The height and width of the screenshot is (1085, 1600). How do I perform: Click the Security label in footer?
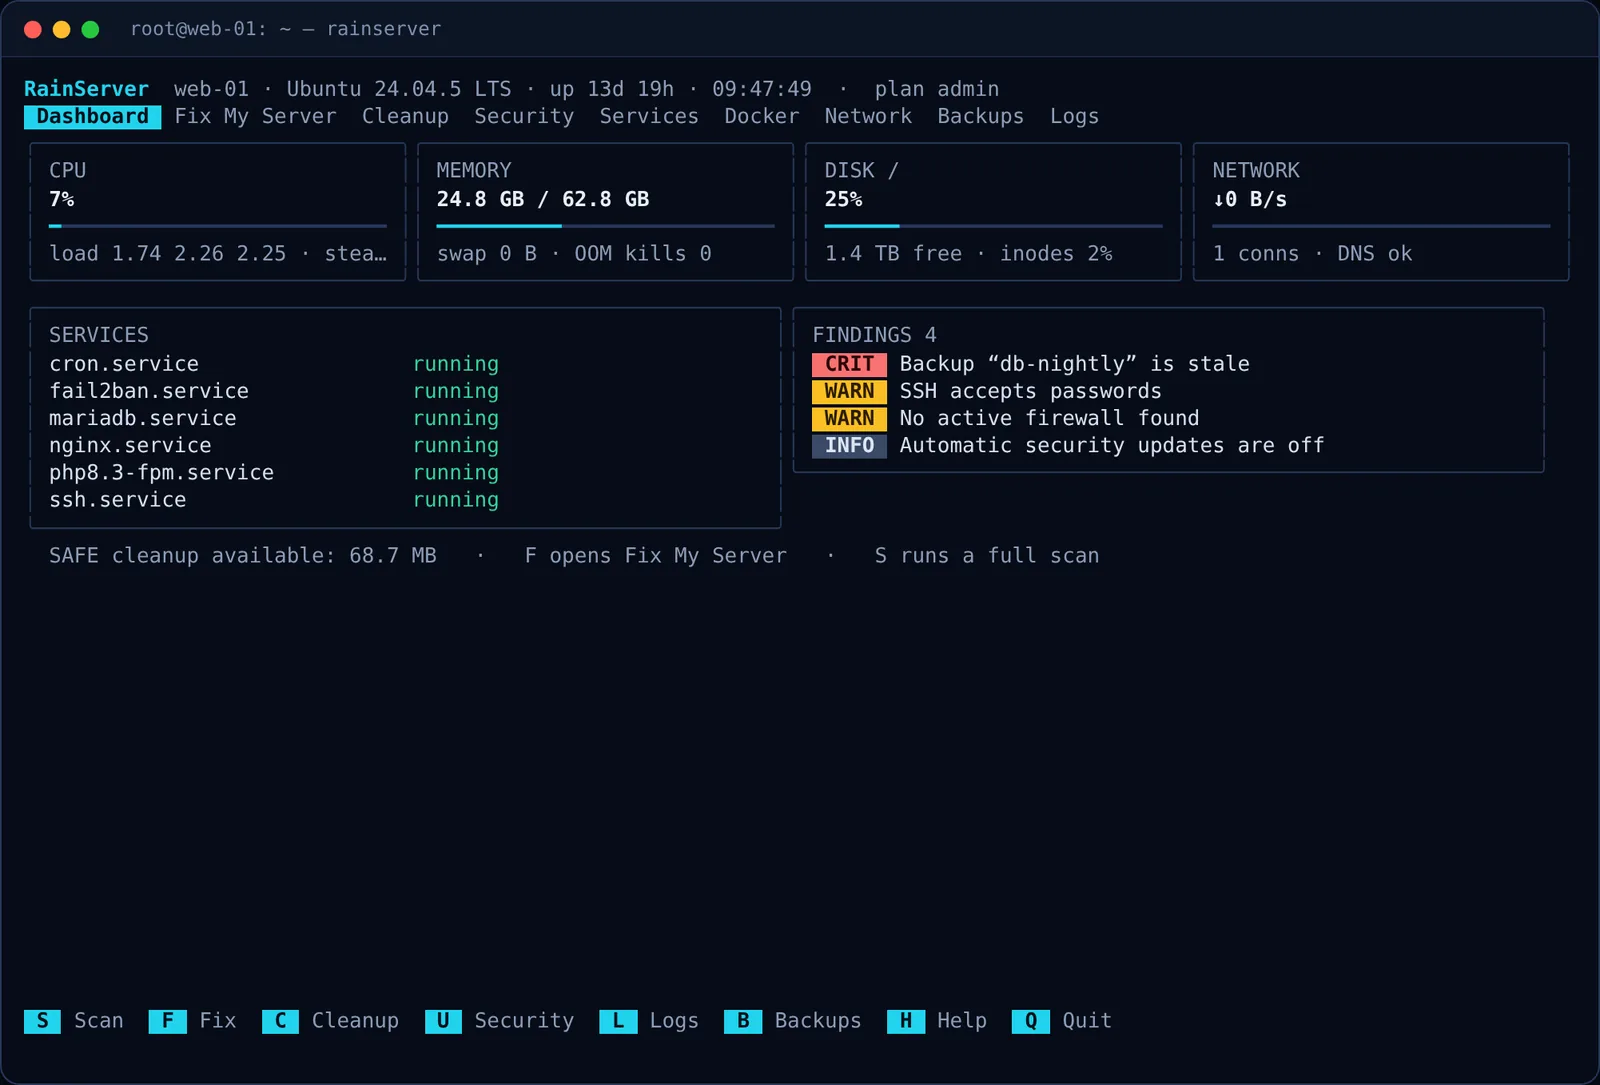[x=524, y=1021]
